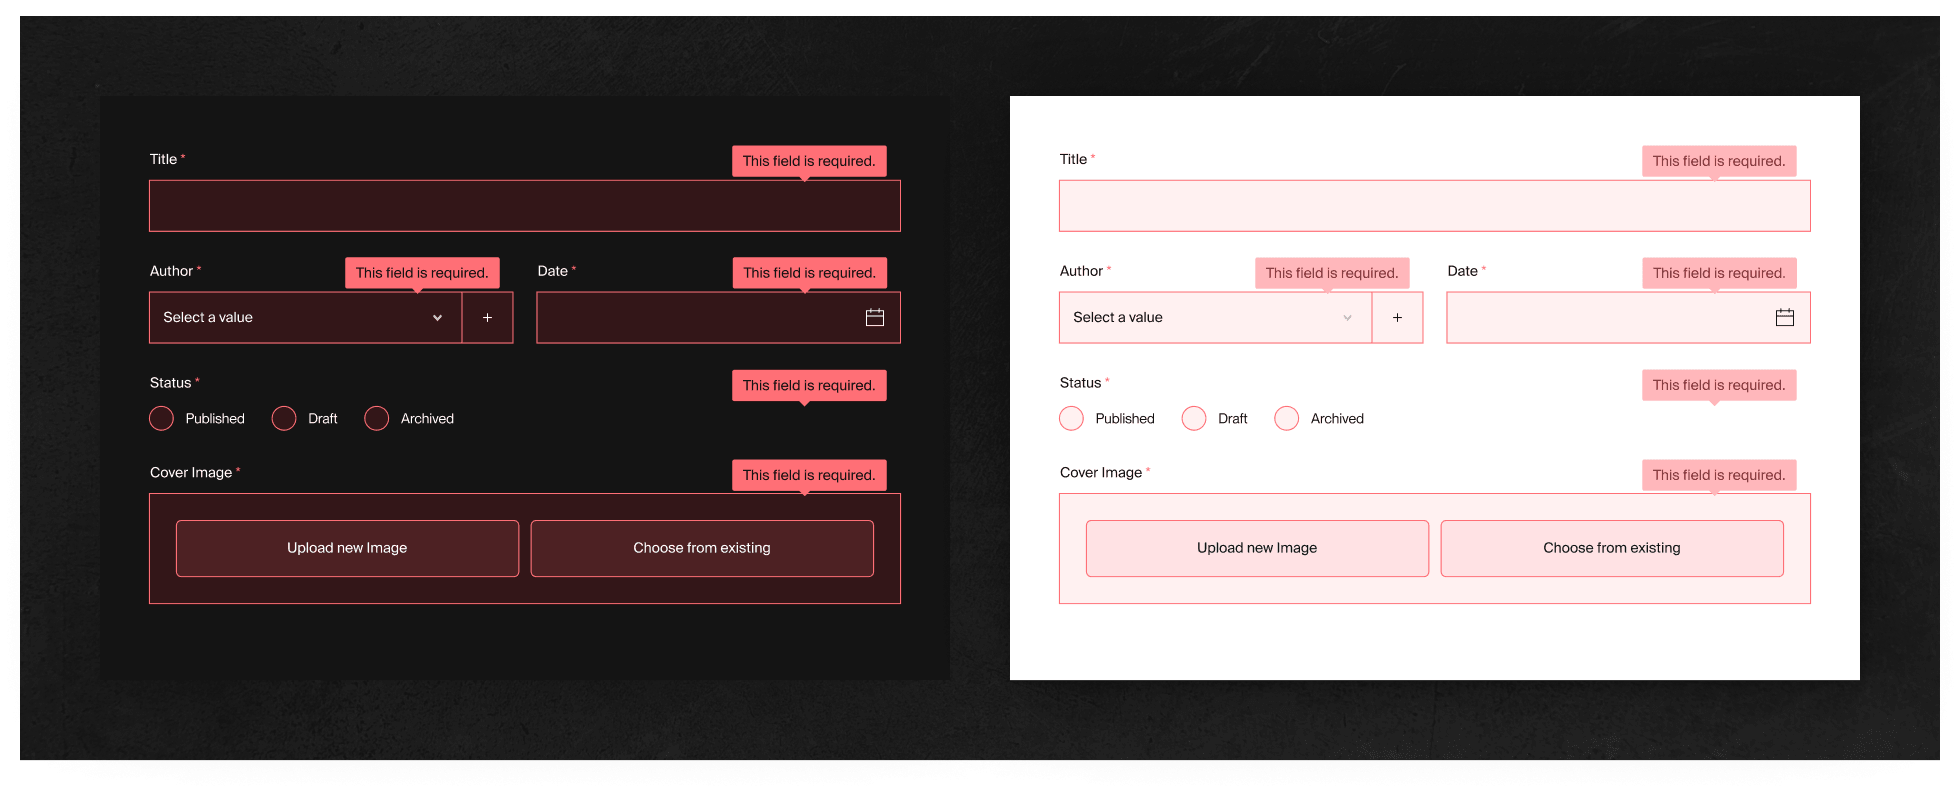Click the 'Title' label in light form
Screen dimensions: 1960x791
1073,159
